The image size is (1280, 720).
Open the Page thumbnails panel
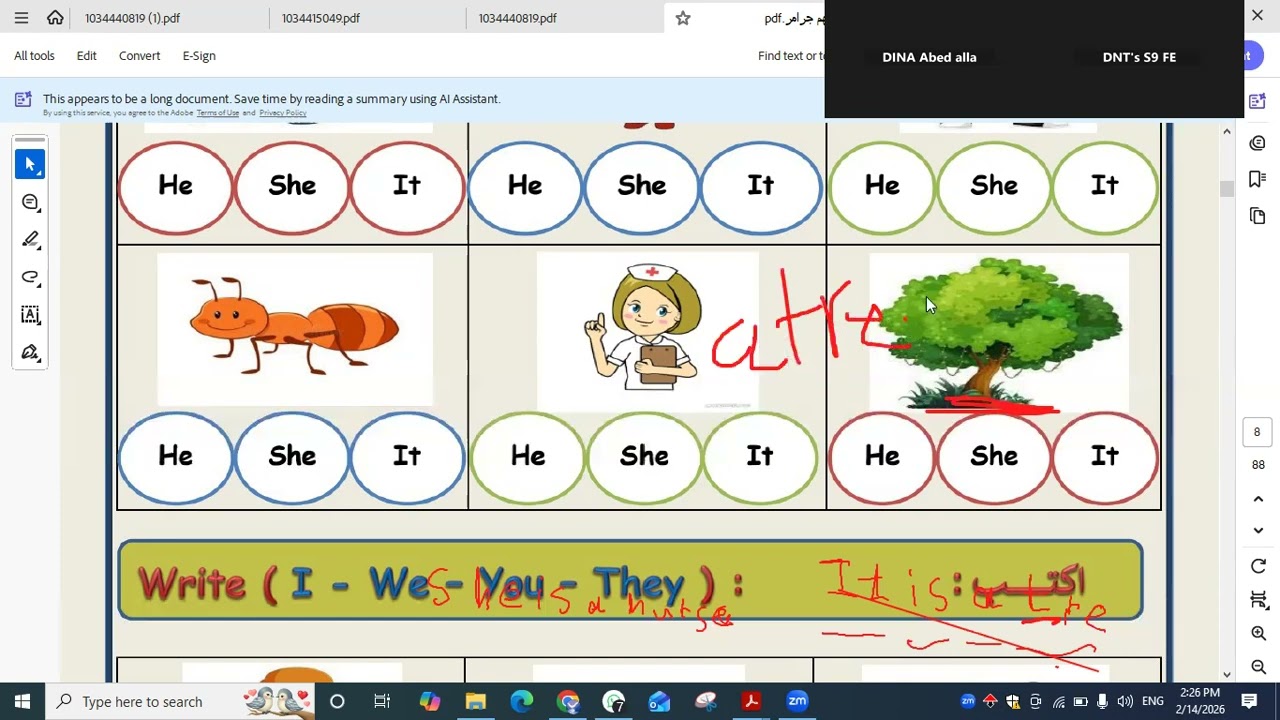[x=1258, y=216]
